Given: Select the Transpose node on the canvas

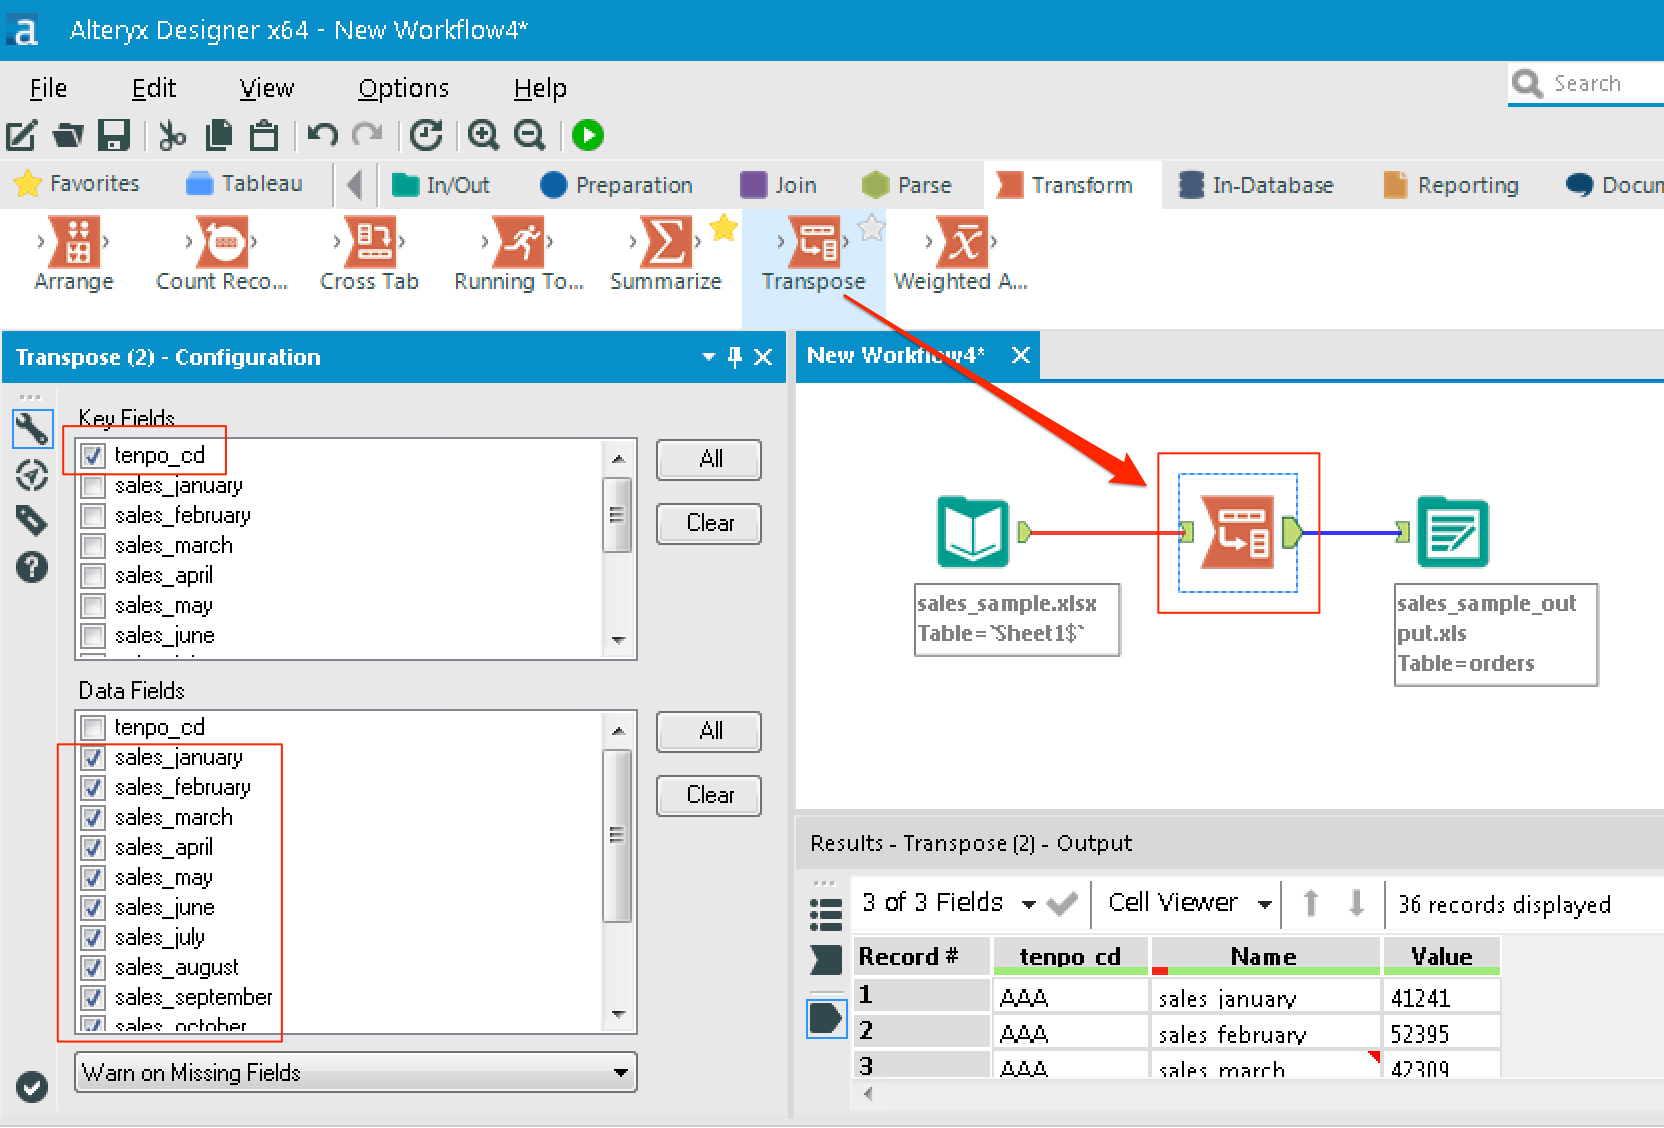Looking at the screenshot, I should (x=1238, y=532).
